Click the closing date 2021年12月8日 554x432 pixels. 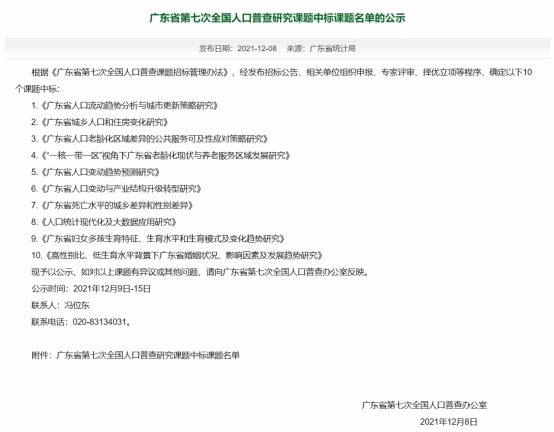449,421
